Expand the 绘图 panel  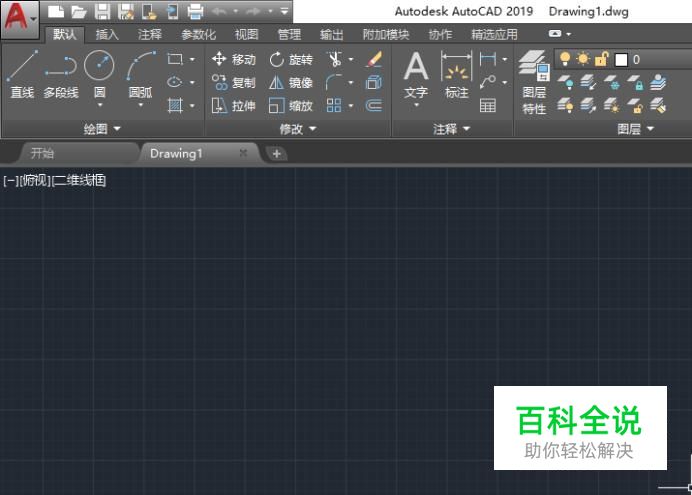102,129
